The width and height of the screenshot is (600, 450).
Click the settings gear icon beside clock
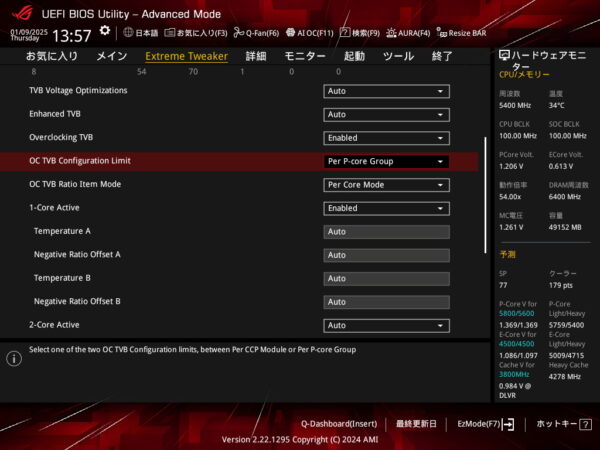coord(105,32)
